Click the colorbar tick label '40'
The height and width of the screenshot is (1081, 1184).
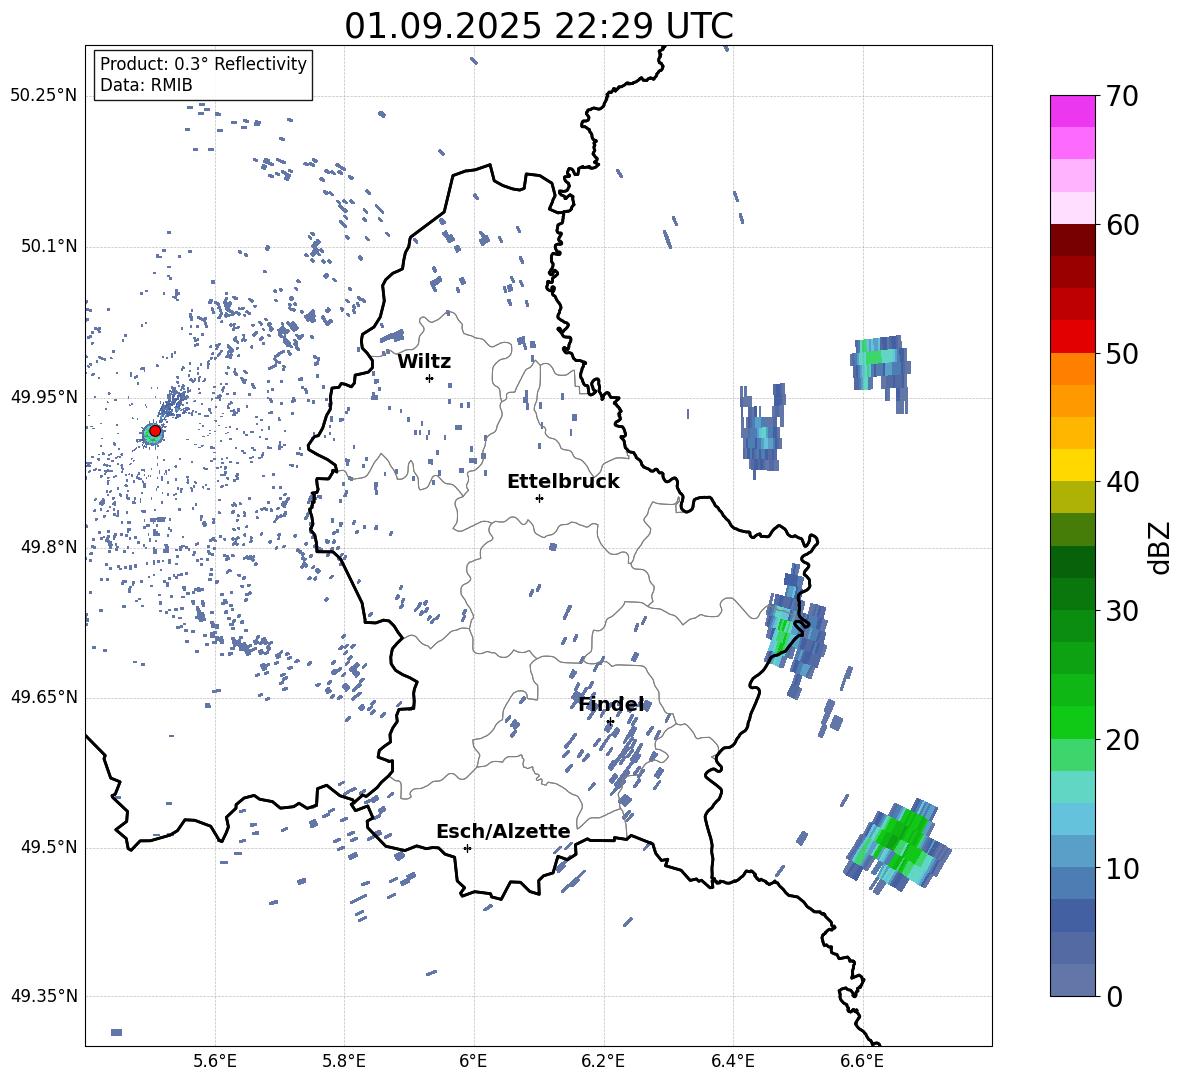pos(1123,482)
